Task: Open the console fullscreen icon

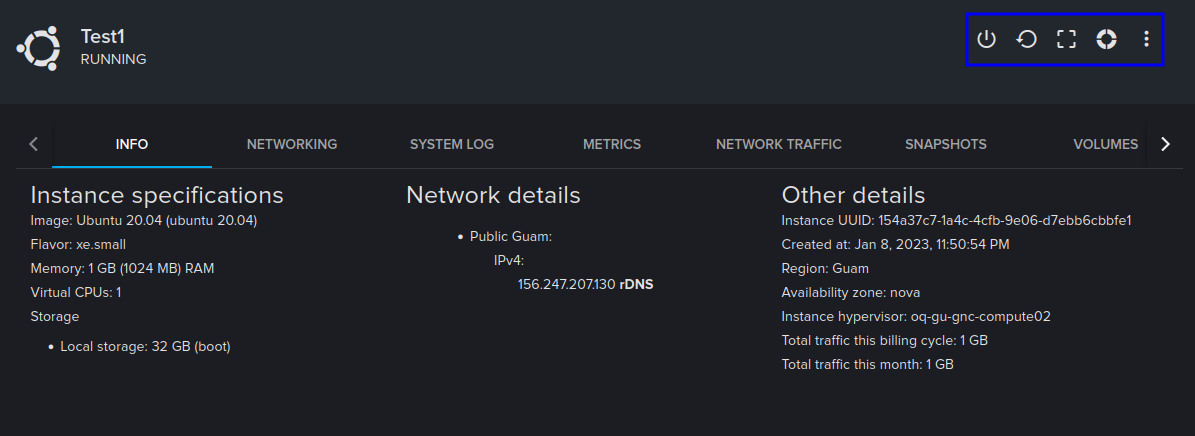Action: [1066, 40]
